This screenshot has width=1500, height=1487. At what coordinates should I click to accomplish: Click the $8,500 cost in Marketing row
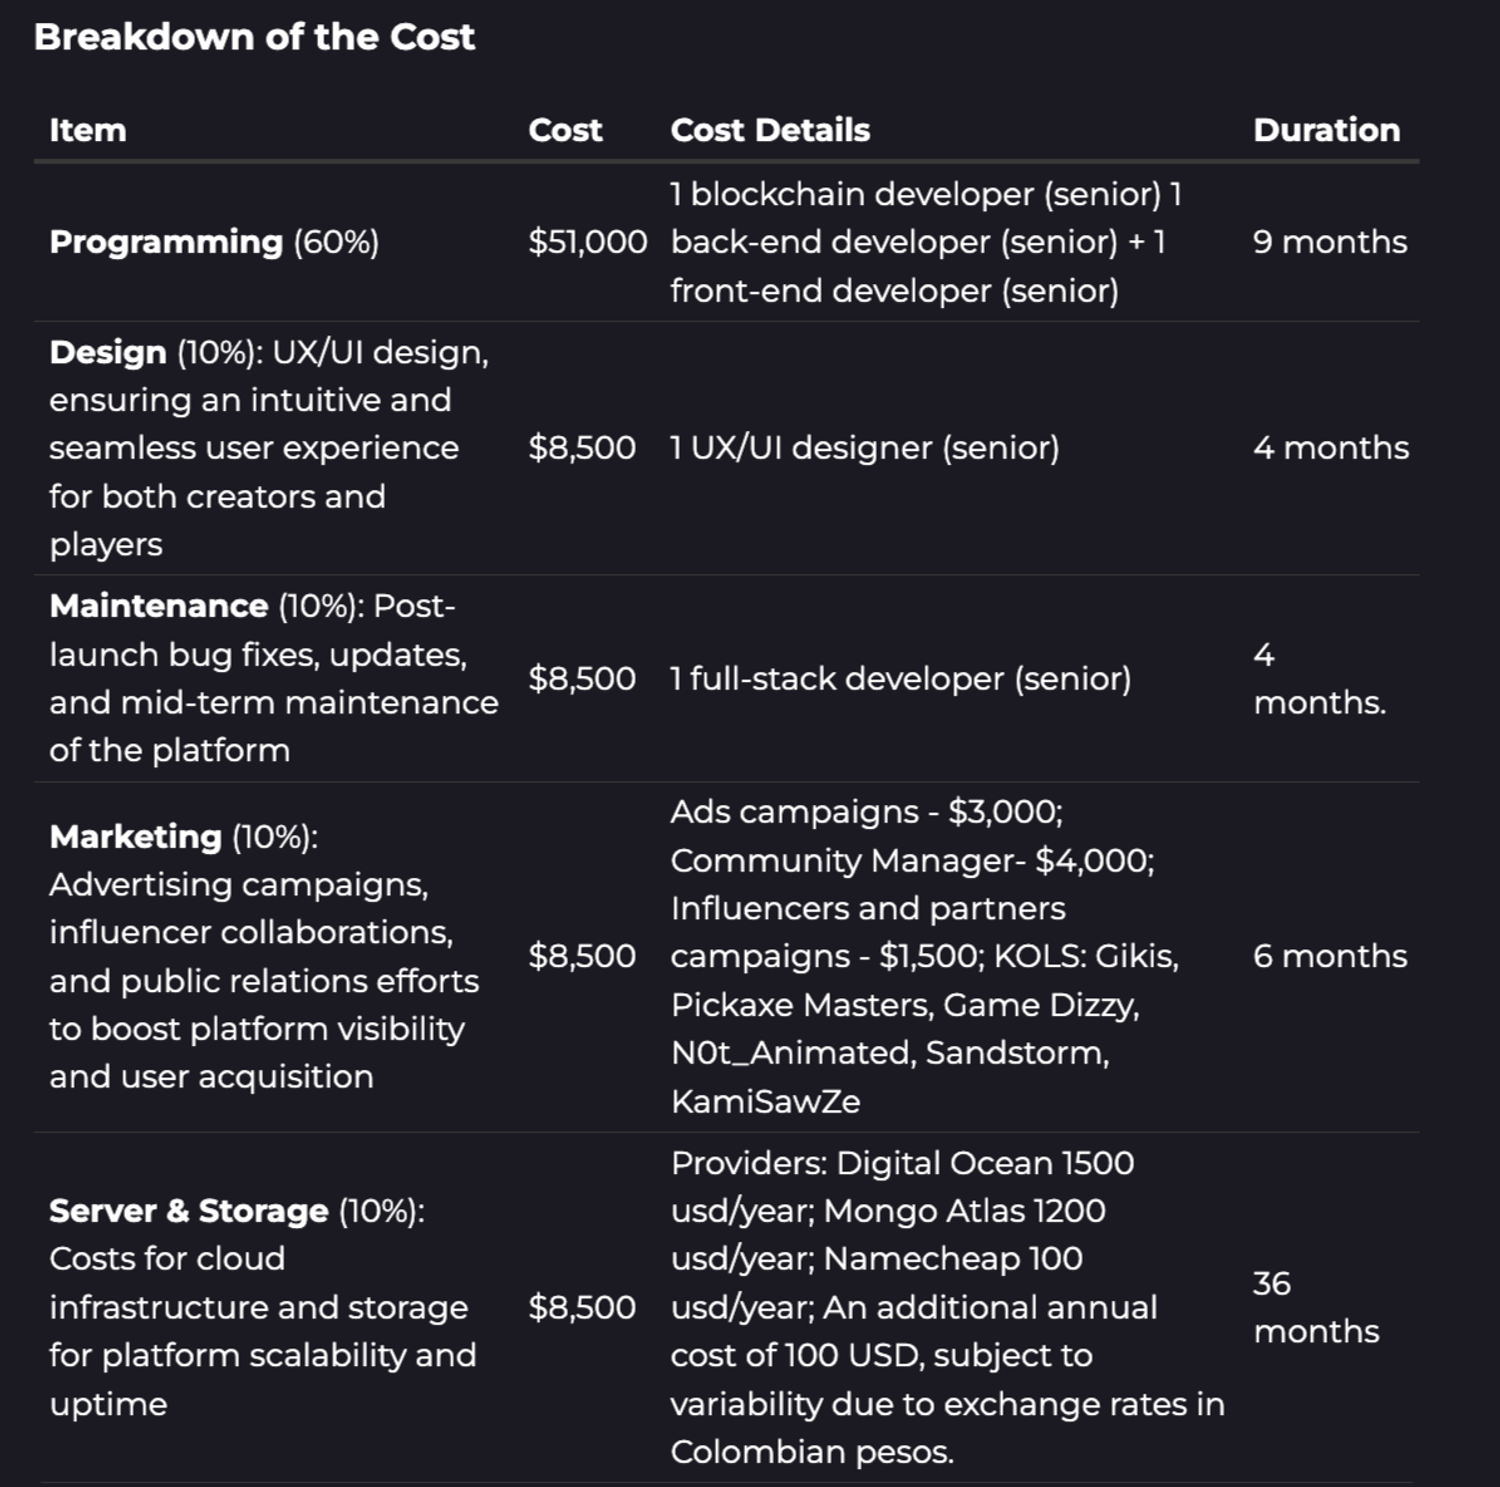coord(582,956)
